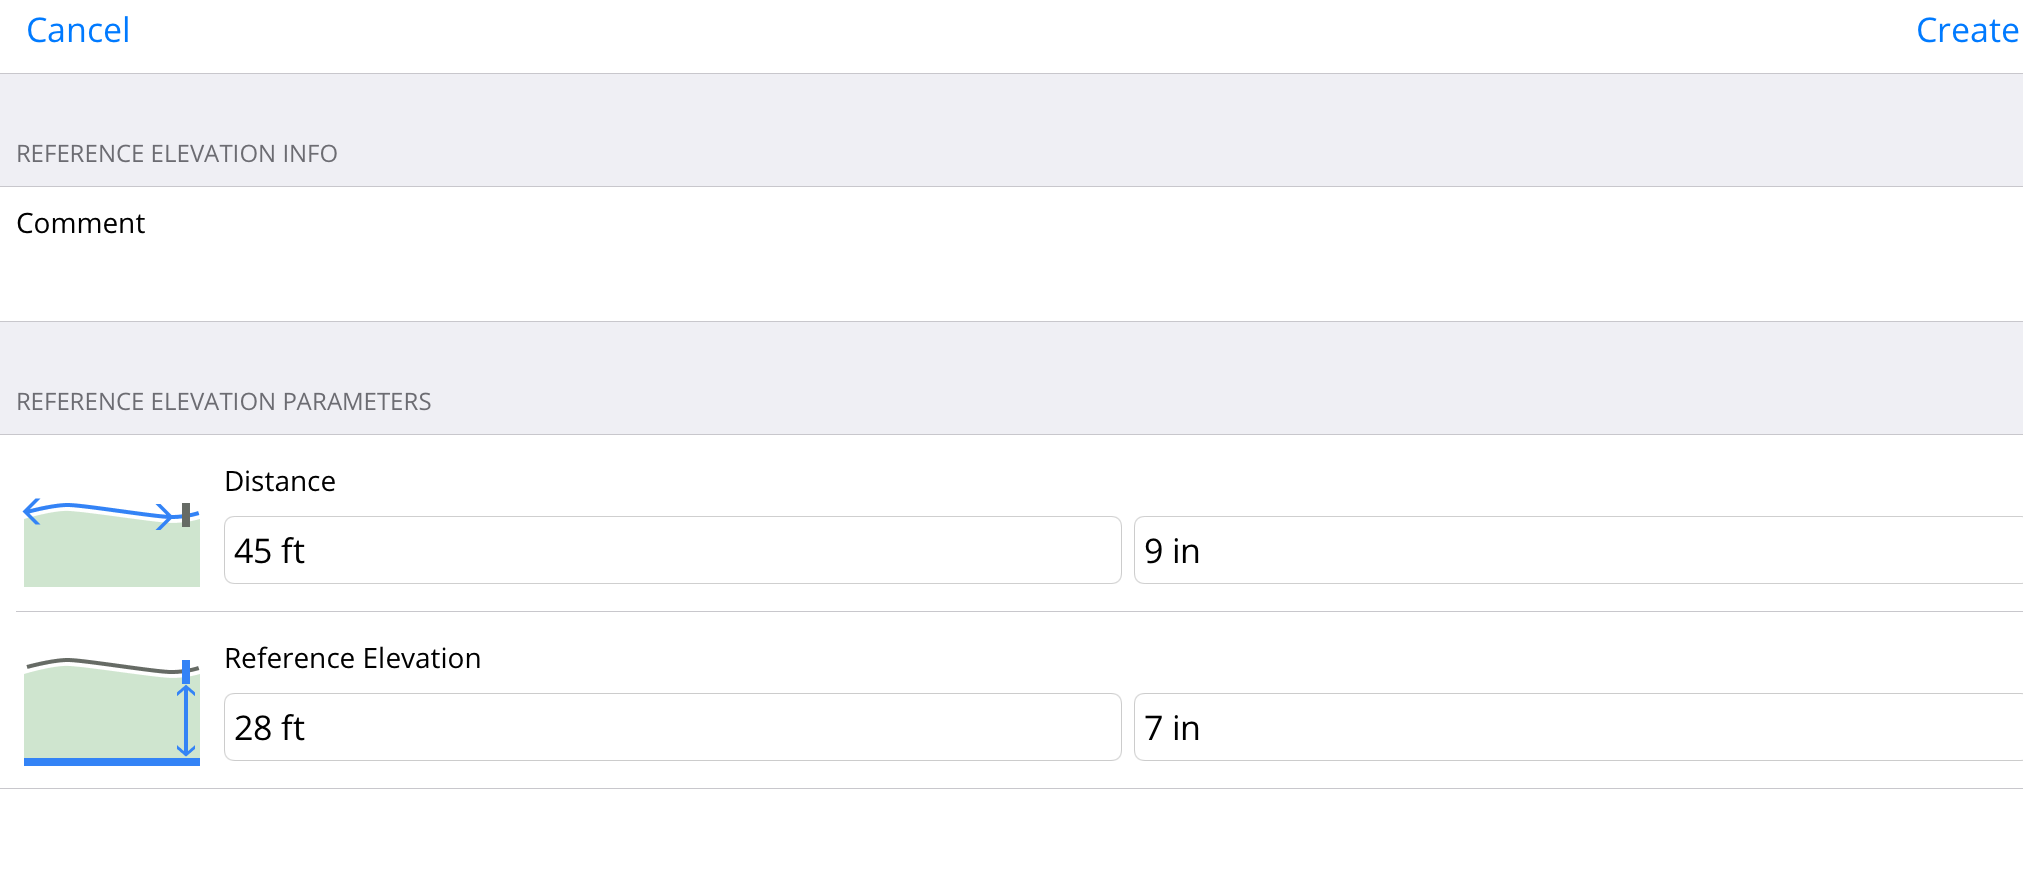
Task: Click the Distance label text
Action: pos(280,481)
